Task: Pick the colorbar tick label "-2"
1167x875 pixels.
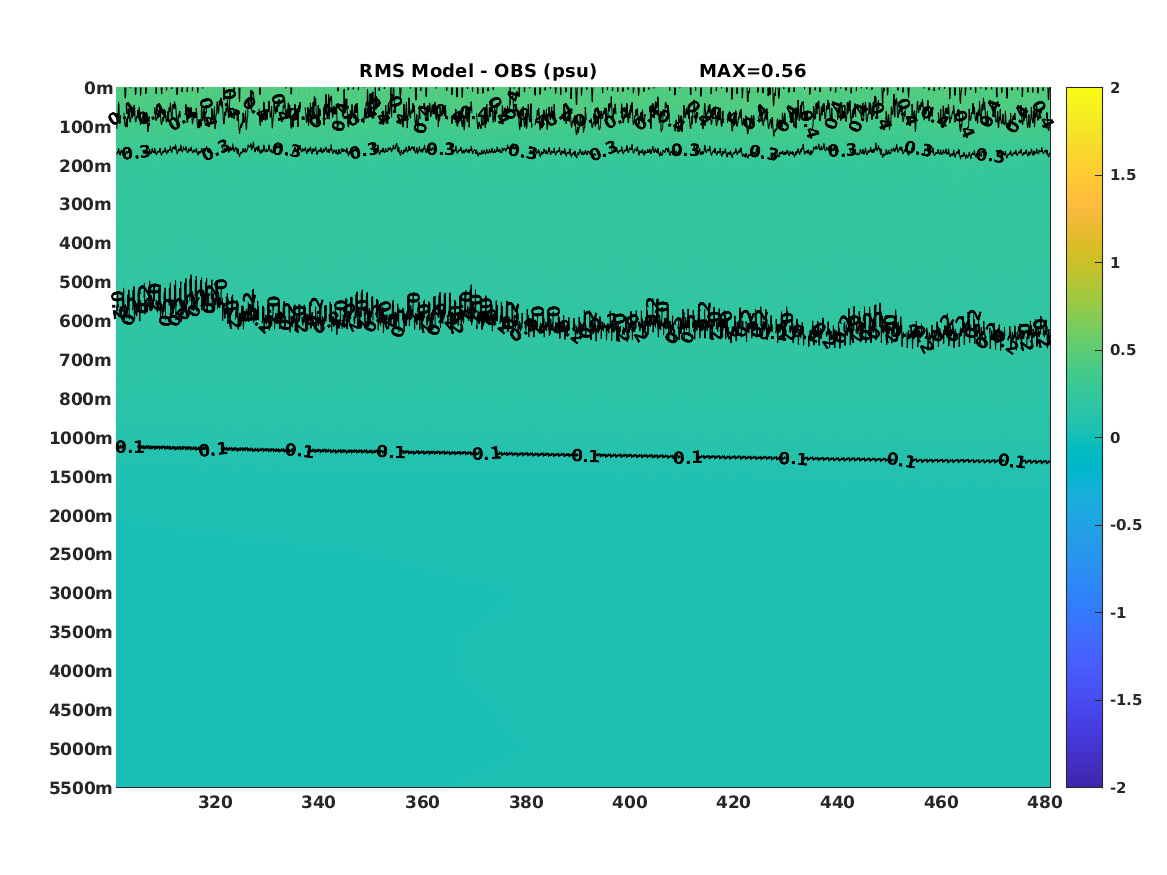Action: [x=1118, y=788]
